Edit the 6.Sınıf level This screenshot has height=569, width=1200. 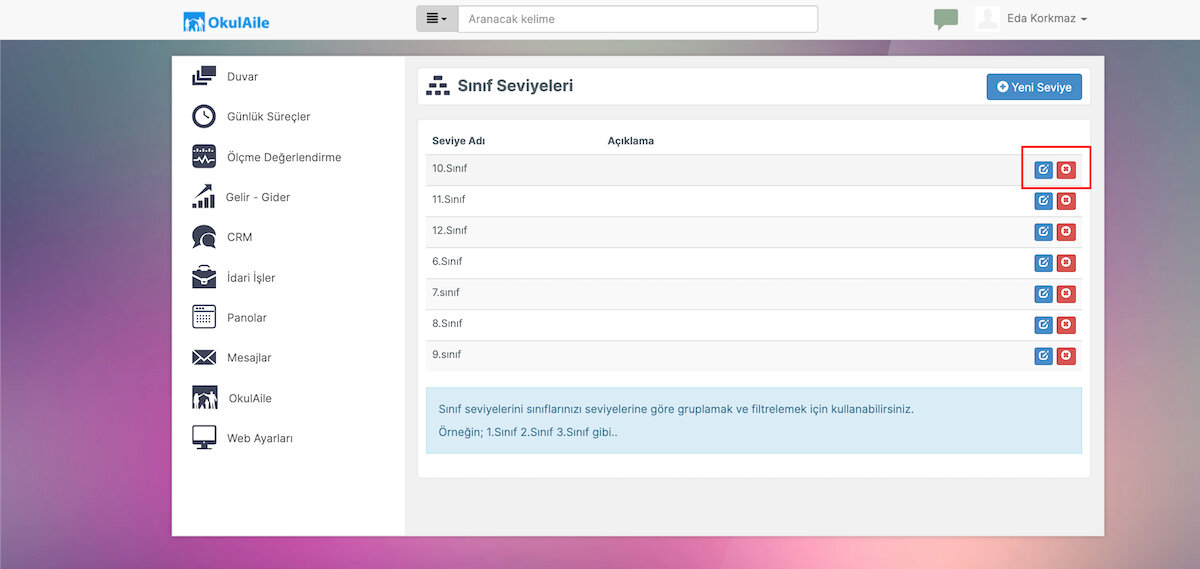(1044, 263)
